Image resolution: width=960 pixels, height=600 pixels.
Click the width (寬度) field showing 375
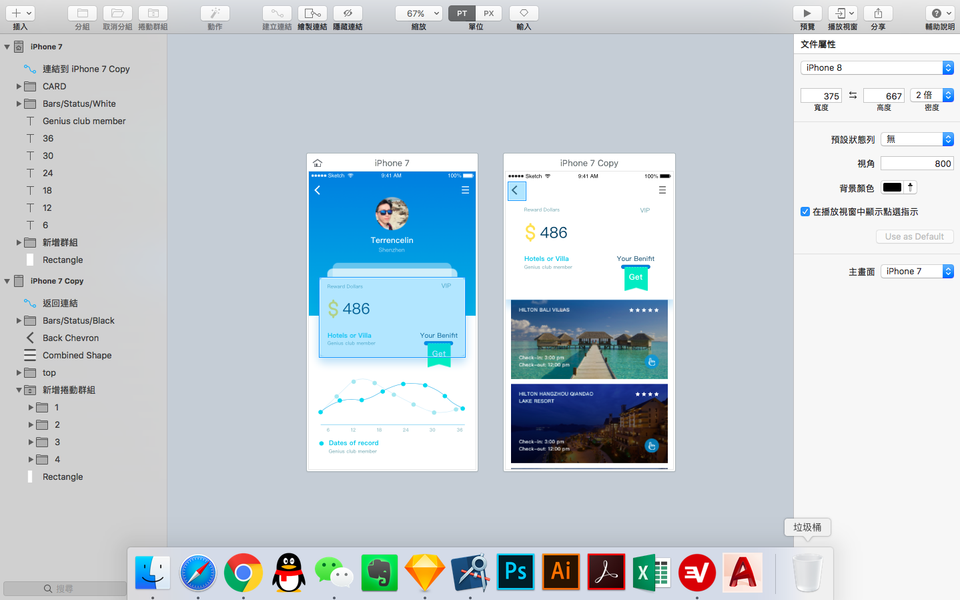pyautogui.click(x=821, y=96)
